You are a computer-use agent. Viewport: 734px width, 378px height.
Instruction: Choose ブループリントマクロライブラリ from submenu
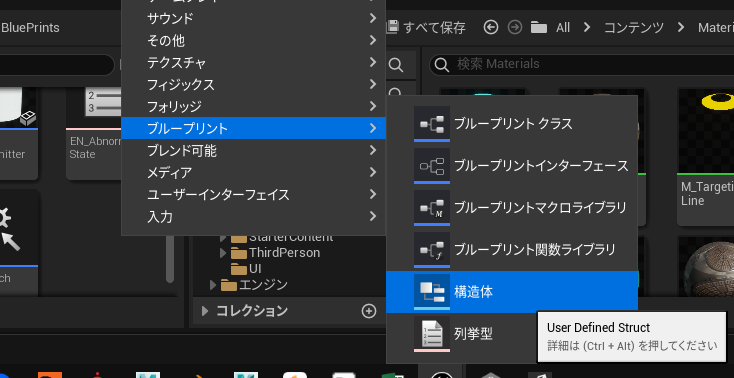512,208
